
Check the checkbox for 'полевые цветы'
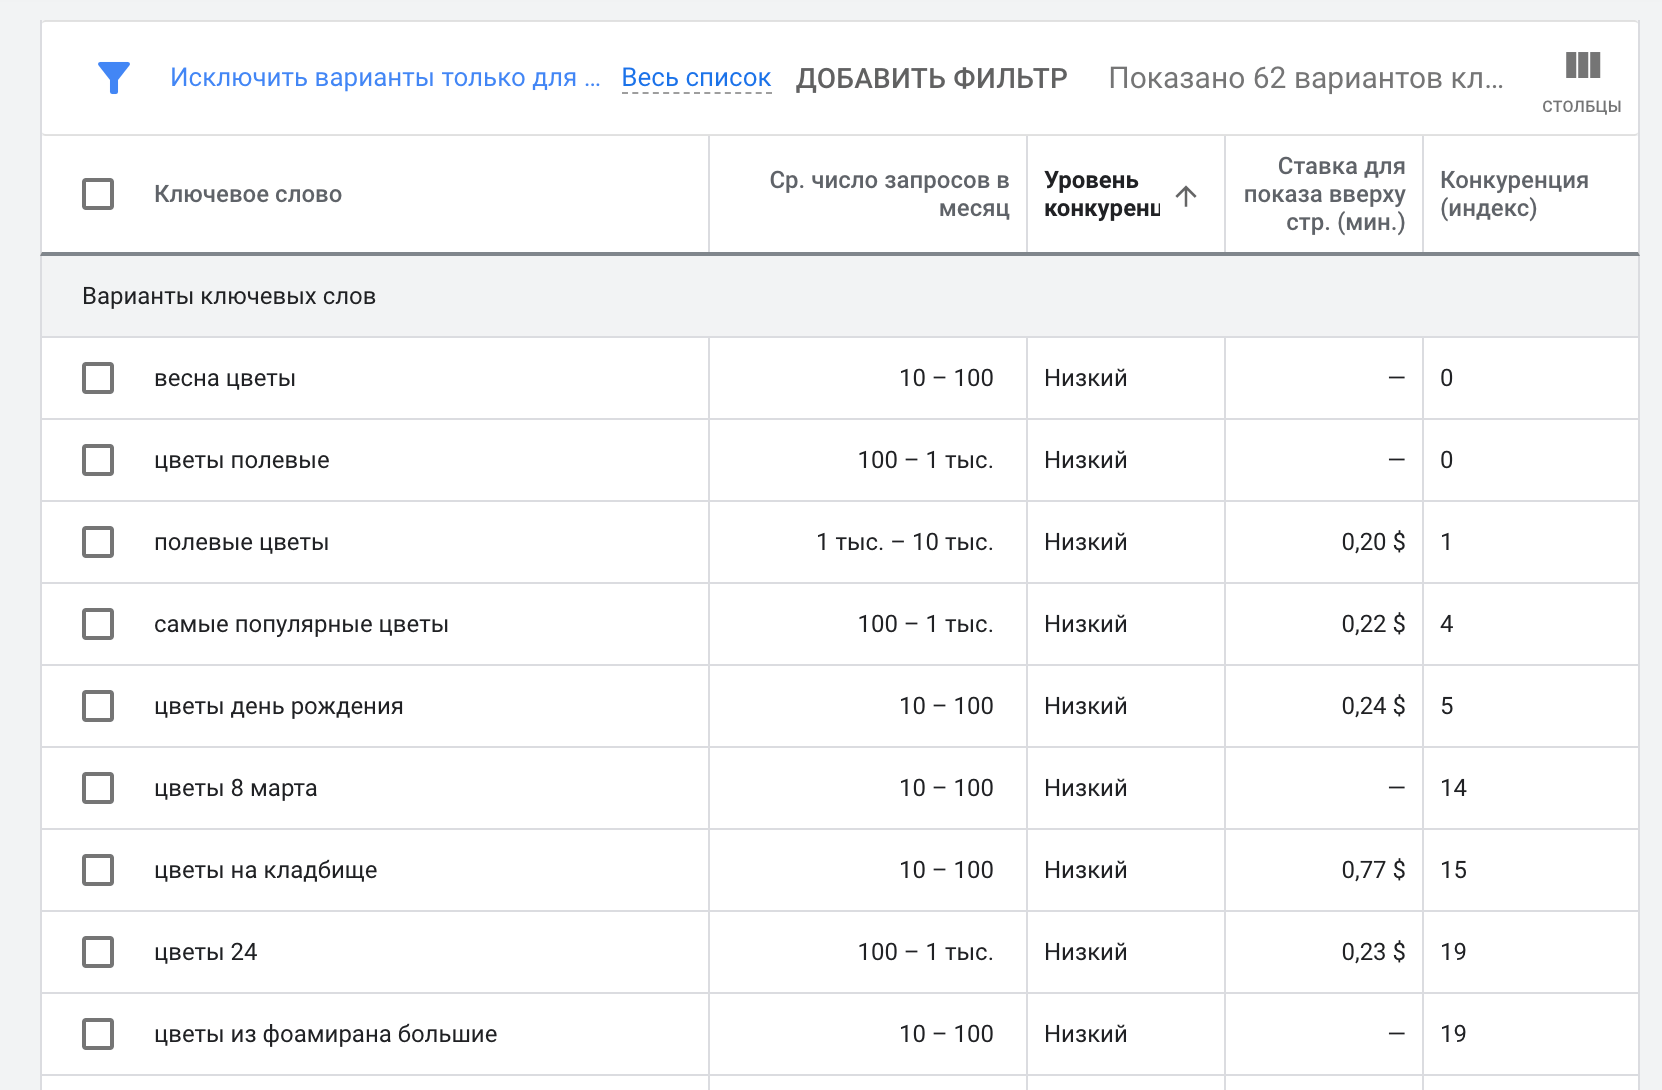97,542
